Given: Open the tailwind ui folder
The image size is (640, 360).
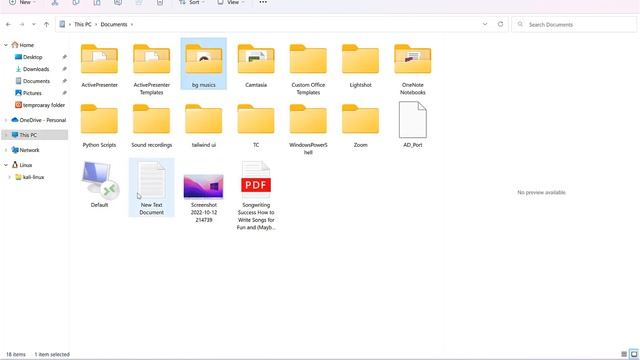Looking at the screenshot, I should click(x=204, y=126).
